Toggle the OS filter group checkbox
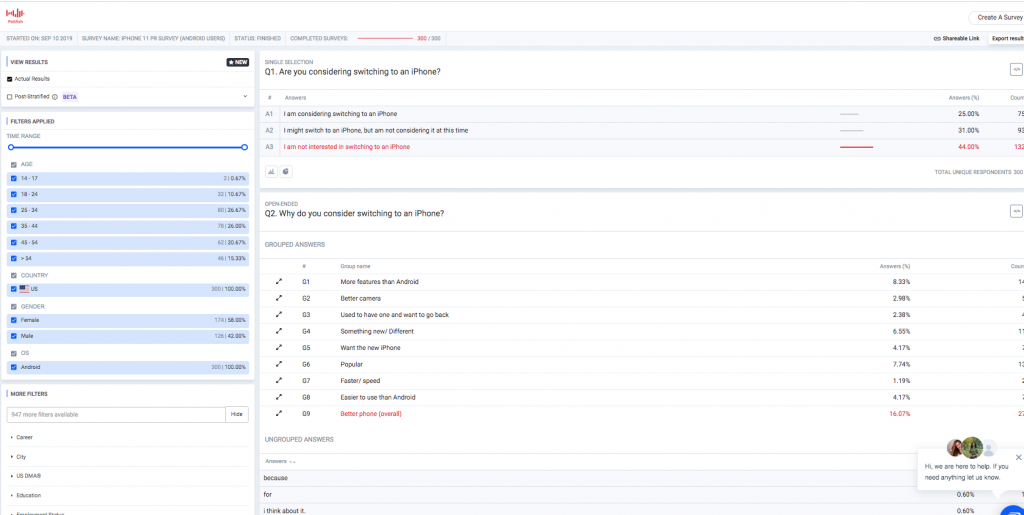Screen dimensions: 1024x515 (14, 353)
